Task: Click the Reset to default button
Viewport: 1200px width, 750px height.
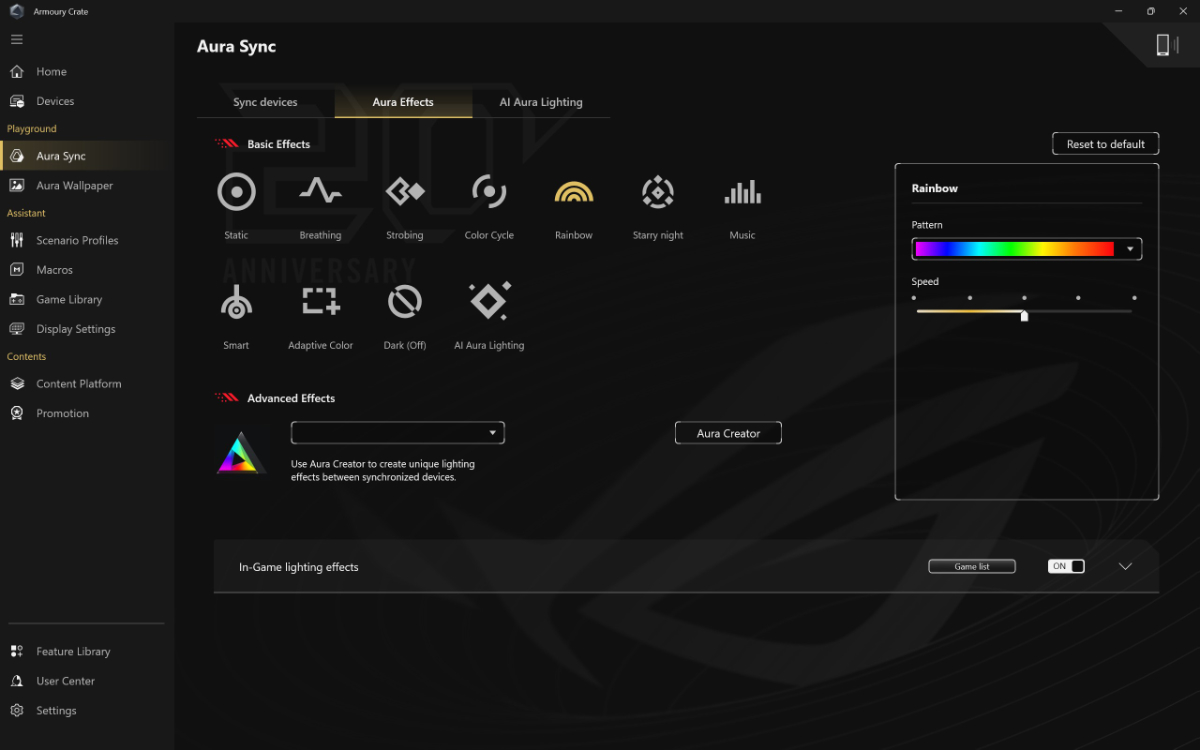Action: 1105,144
